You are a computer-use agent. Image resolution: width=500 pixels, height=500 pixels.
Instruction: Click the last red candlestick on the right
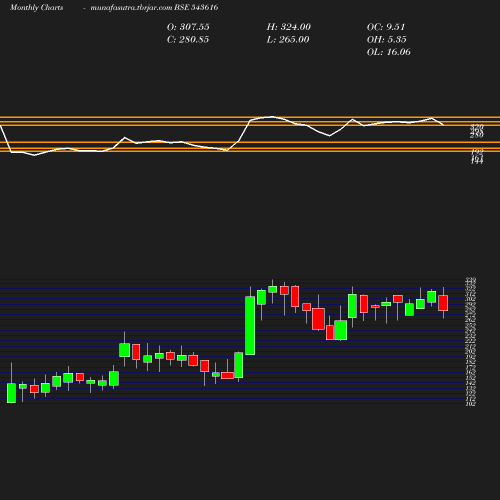point(443,303)
